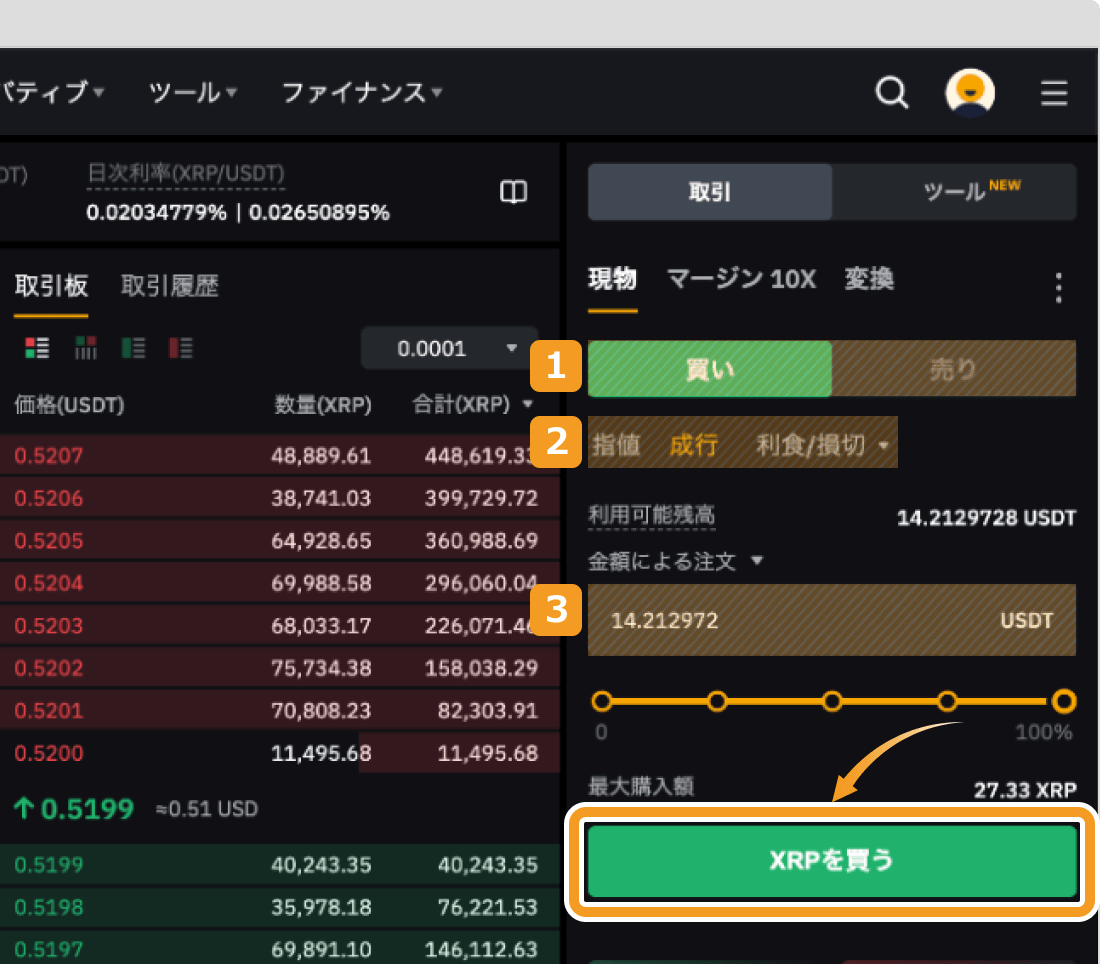
Task: Open the user profile avatar
Action: coord(970,92)
